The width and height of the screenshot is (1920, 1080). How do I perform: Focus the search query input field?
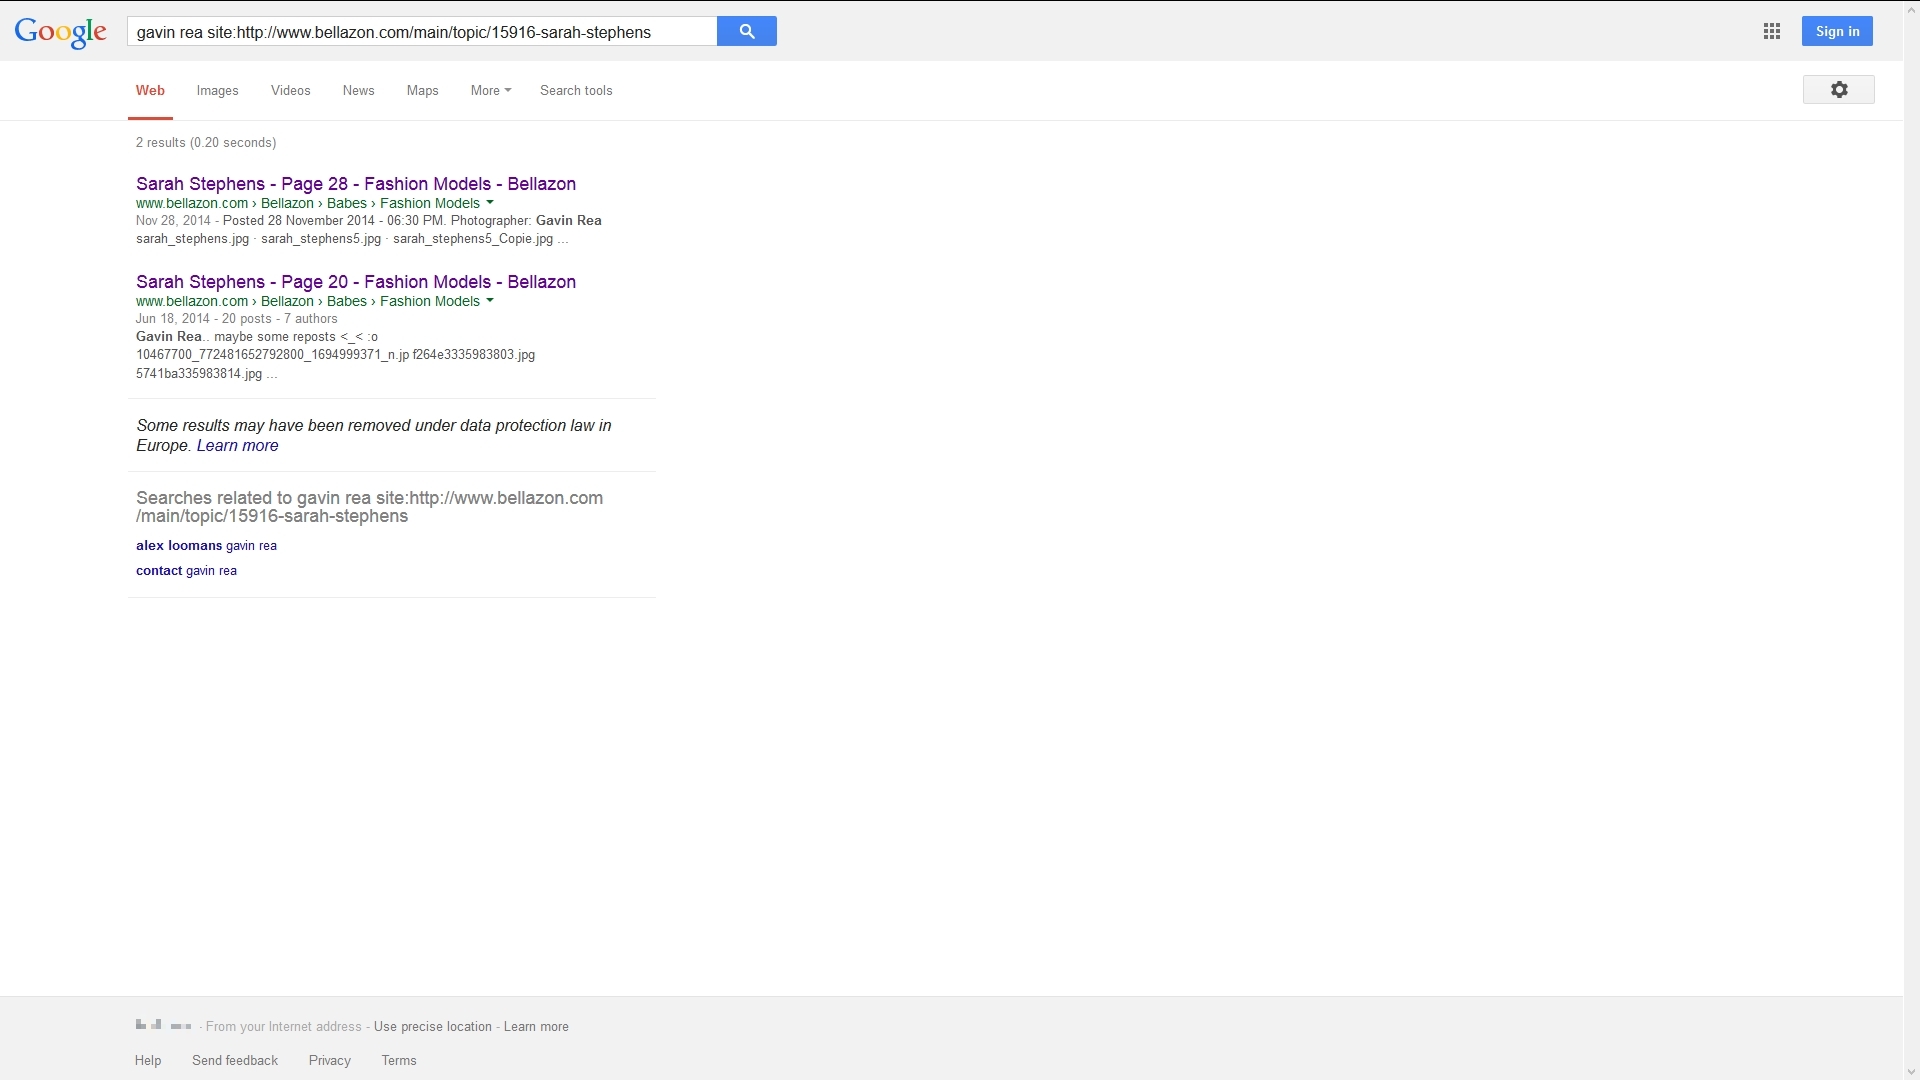pyautogui.click(x=420, y=32)
